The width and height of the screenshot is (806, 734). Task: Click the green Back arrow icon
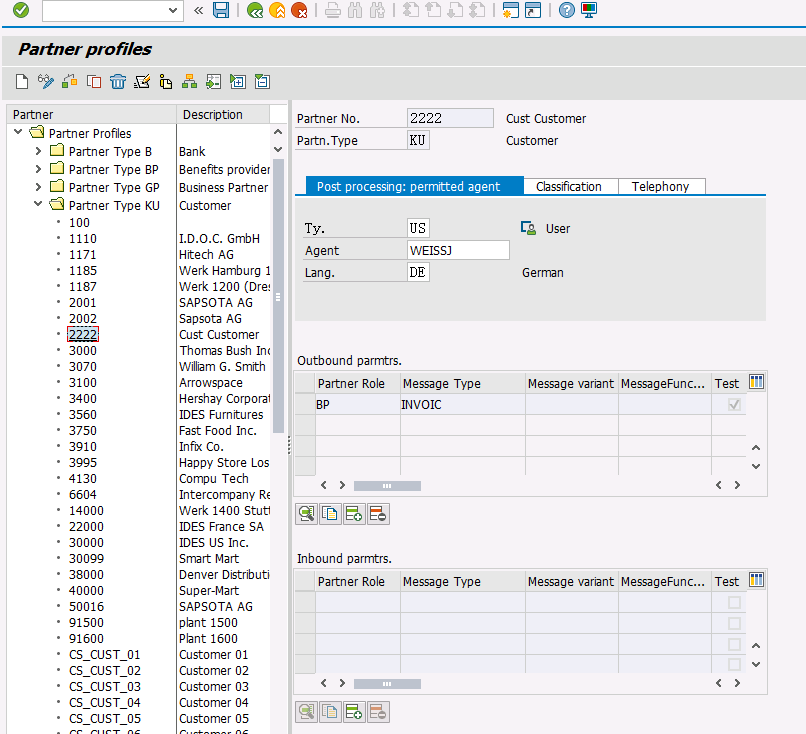255,10
